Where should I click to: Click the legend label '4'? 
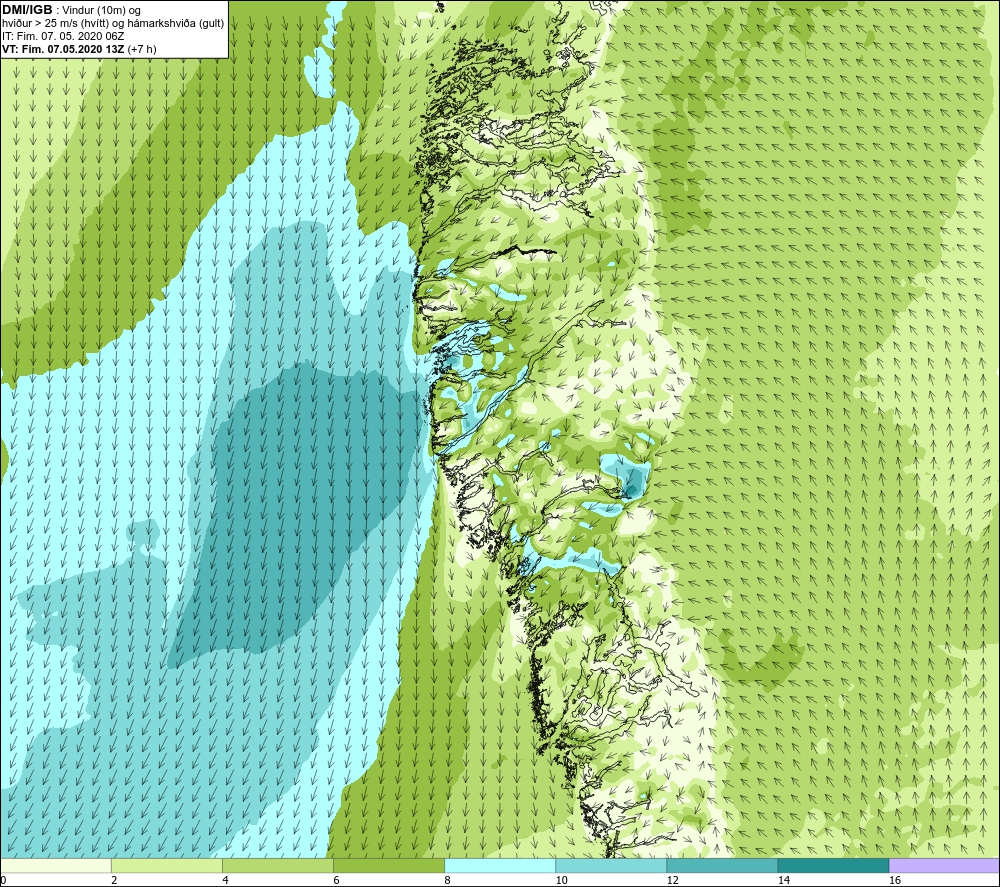pos(225,881)
